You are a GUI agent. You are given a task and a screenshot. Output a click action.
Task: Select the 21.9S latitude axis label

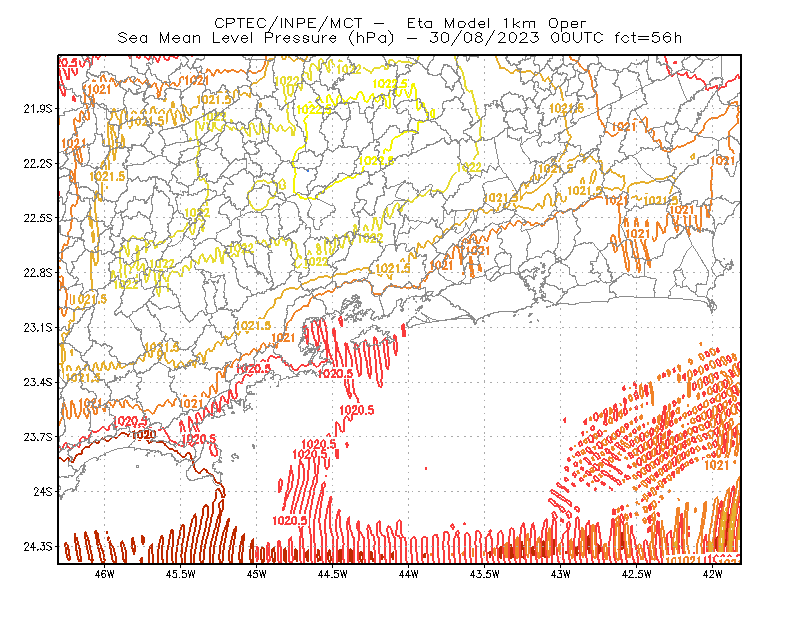tap(38, 109)
